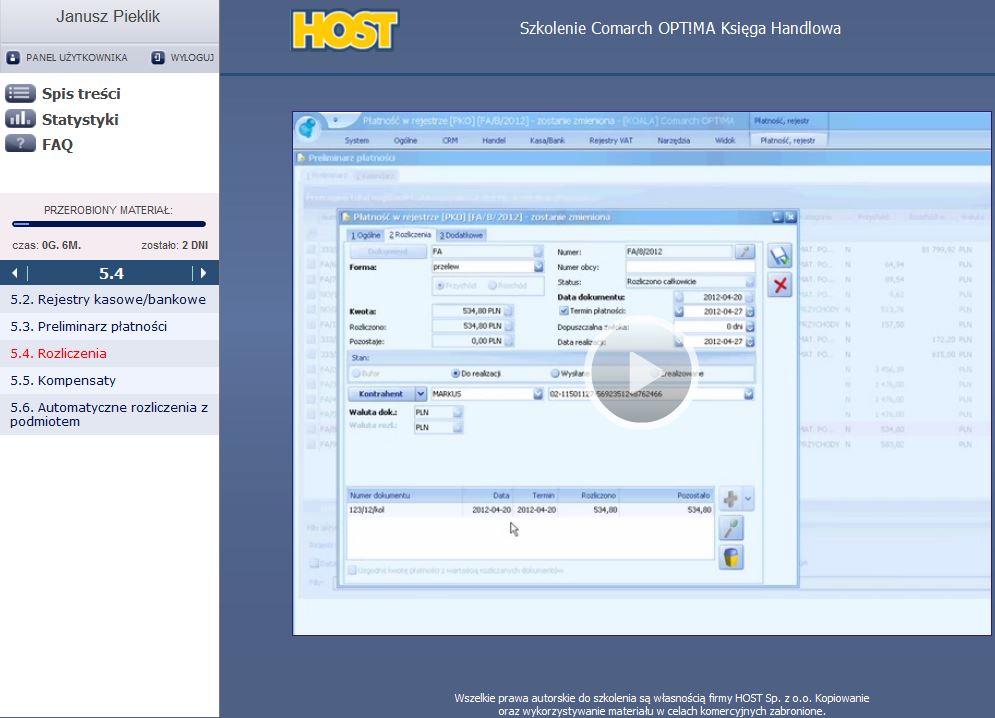Toggle the Termin płatności checkbox
The image size is (995, 718).
point(563,311)
